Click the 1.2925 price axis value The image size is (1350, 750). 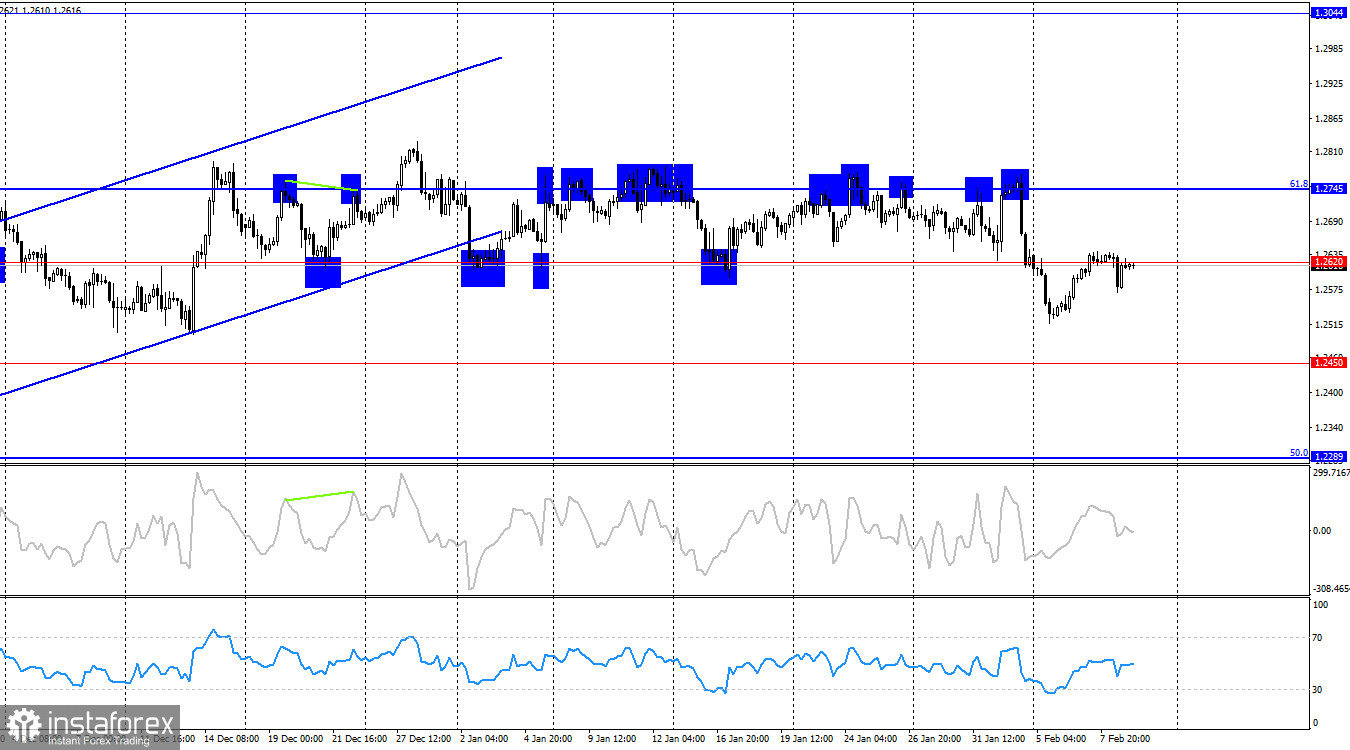(x=1329, y=83)
